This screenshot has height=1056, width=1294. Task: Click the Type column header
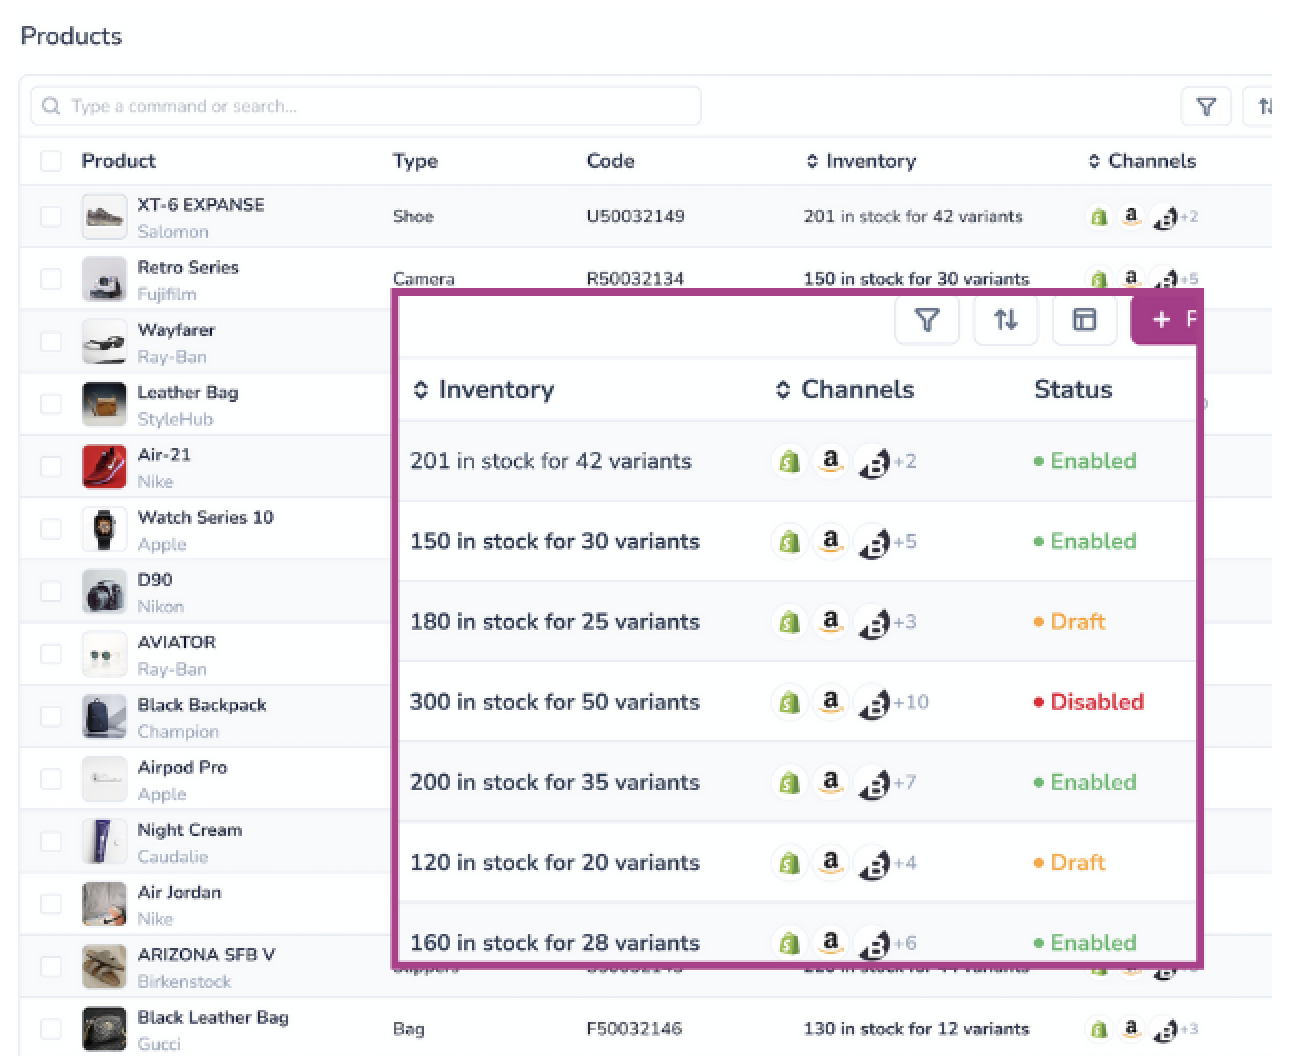click(x=415, y=161)
